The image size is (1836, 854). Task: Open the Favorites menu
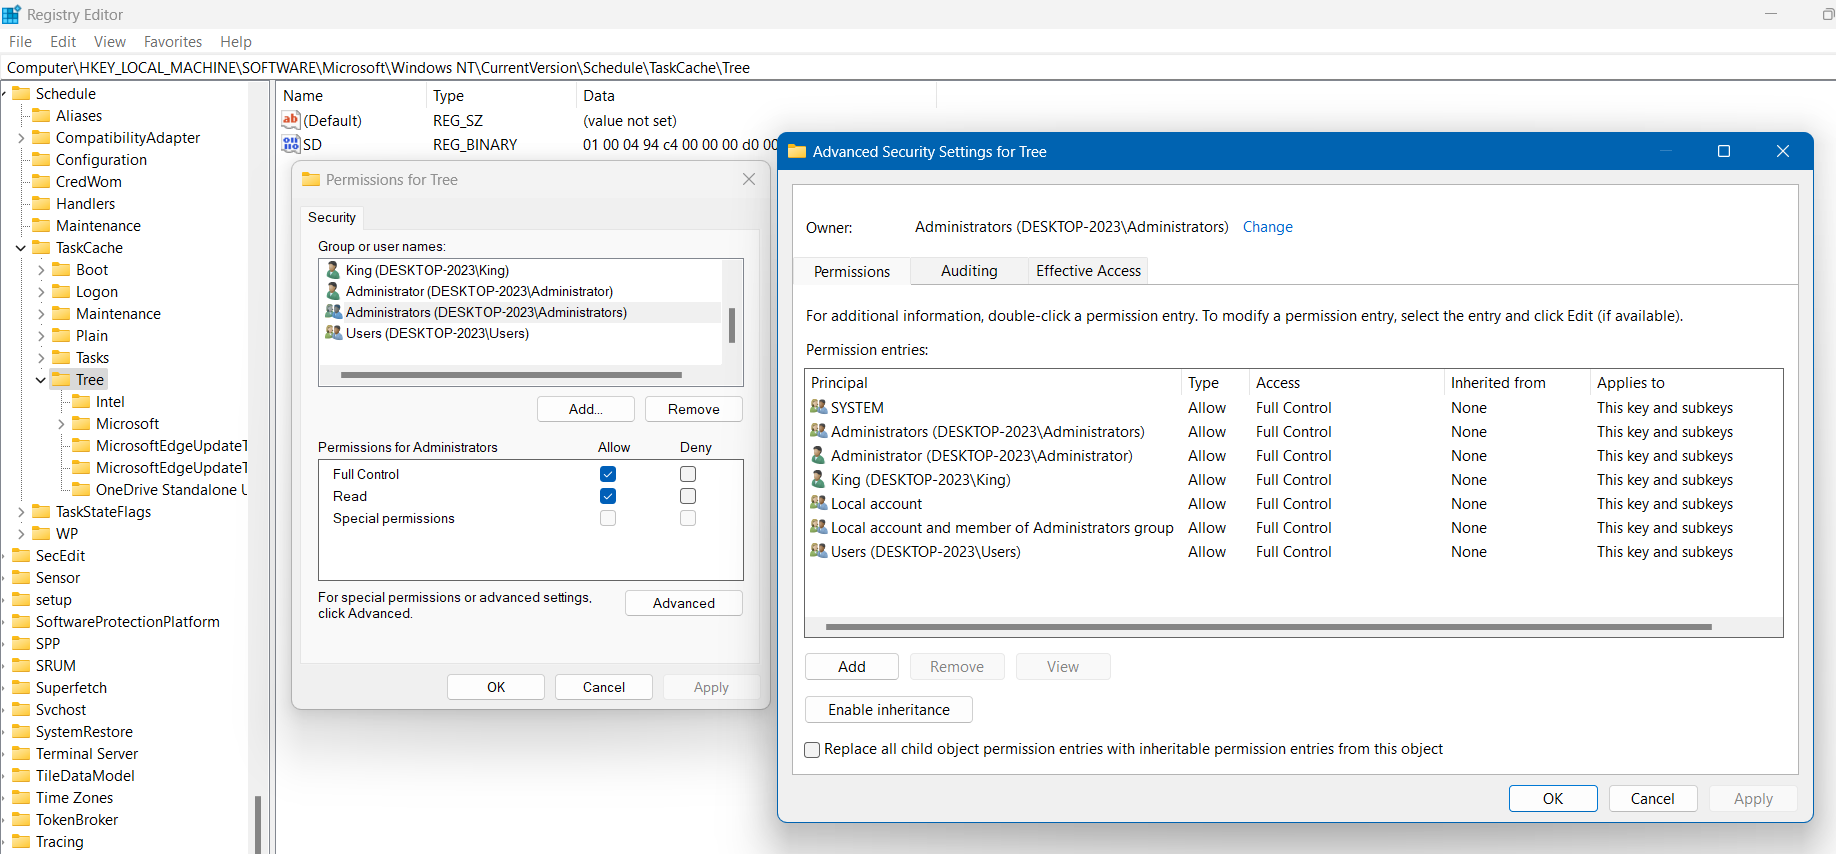pyautogui.click(x=172, y=42)
